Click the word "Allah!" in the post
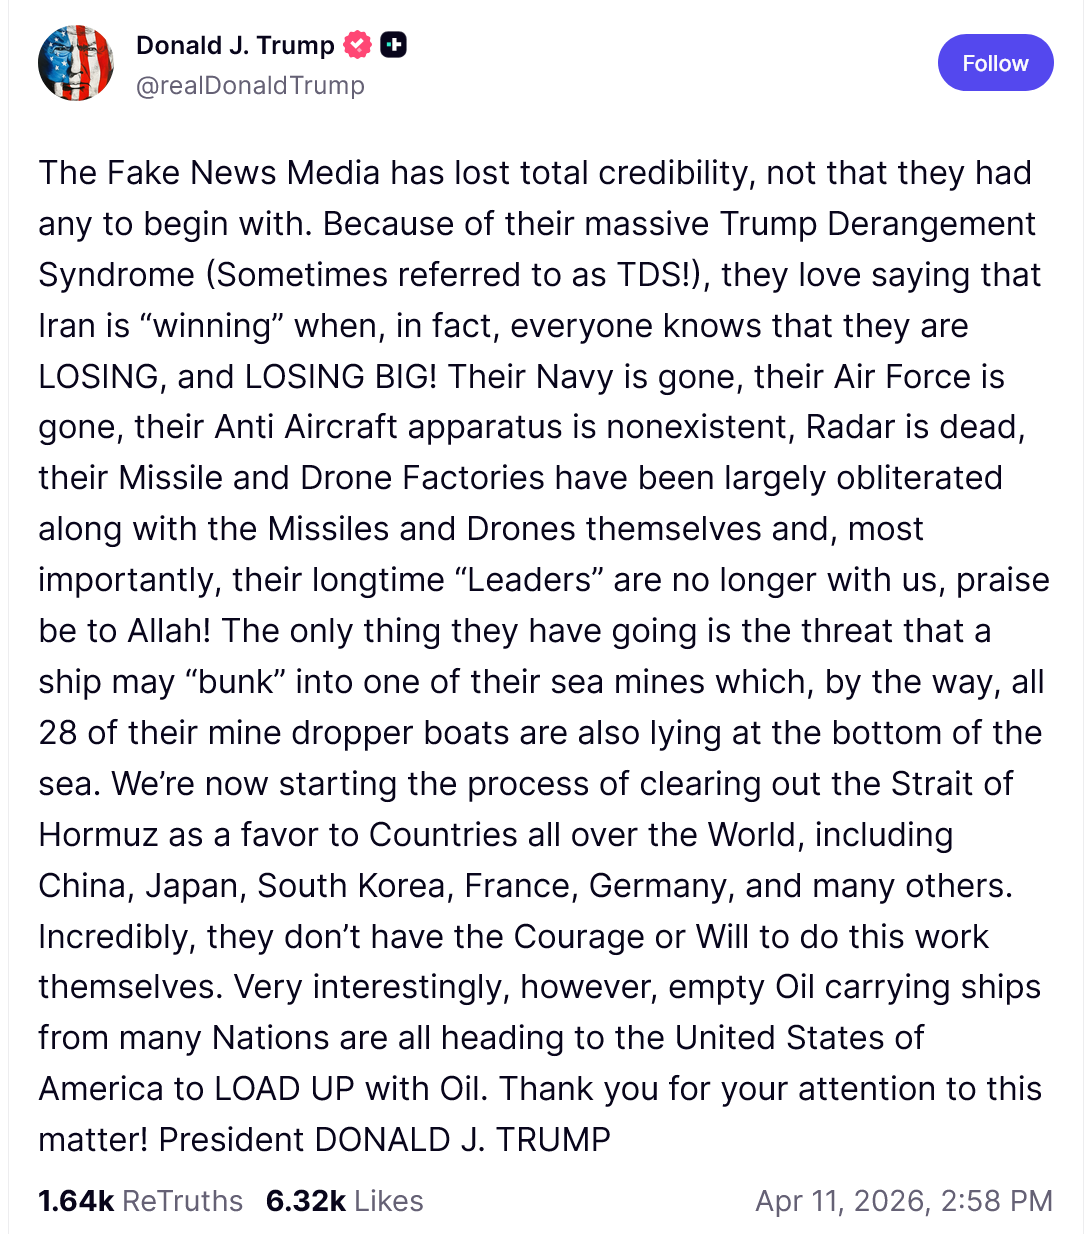Image resolution: width=1089 pixels, height=1234 pixels. click(168, 631)
